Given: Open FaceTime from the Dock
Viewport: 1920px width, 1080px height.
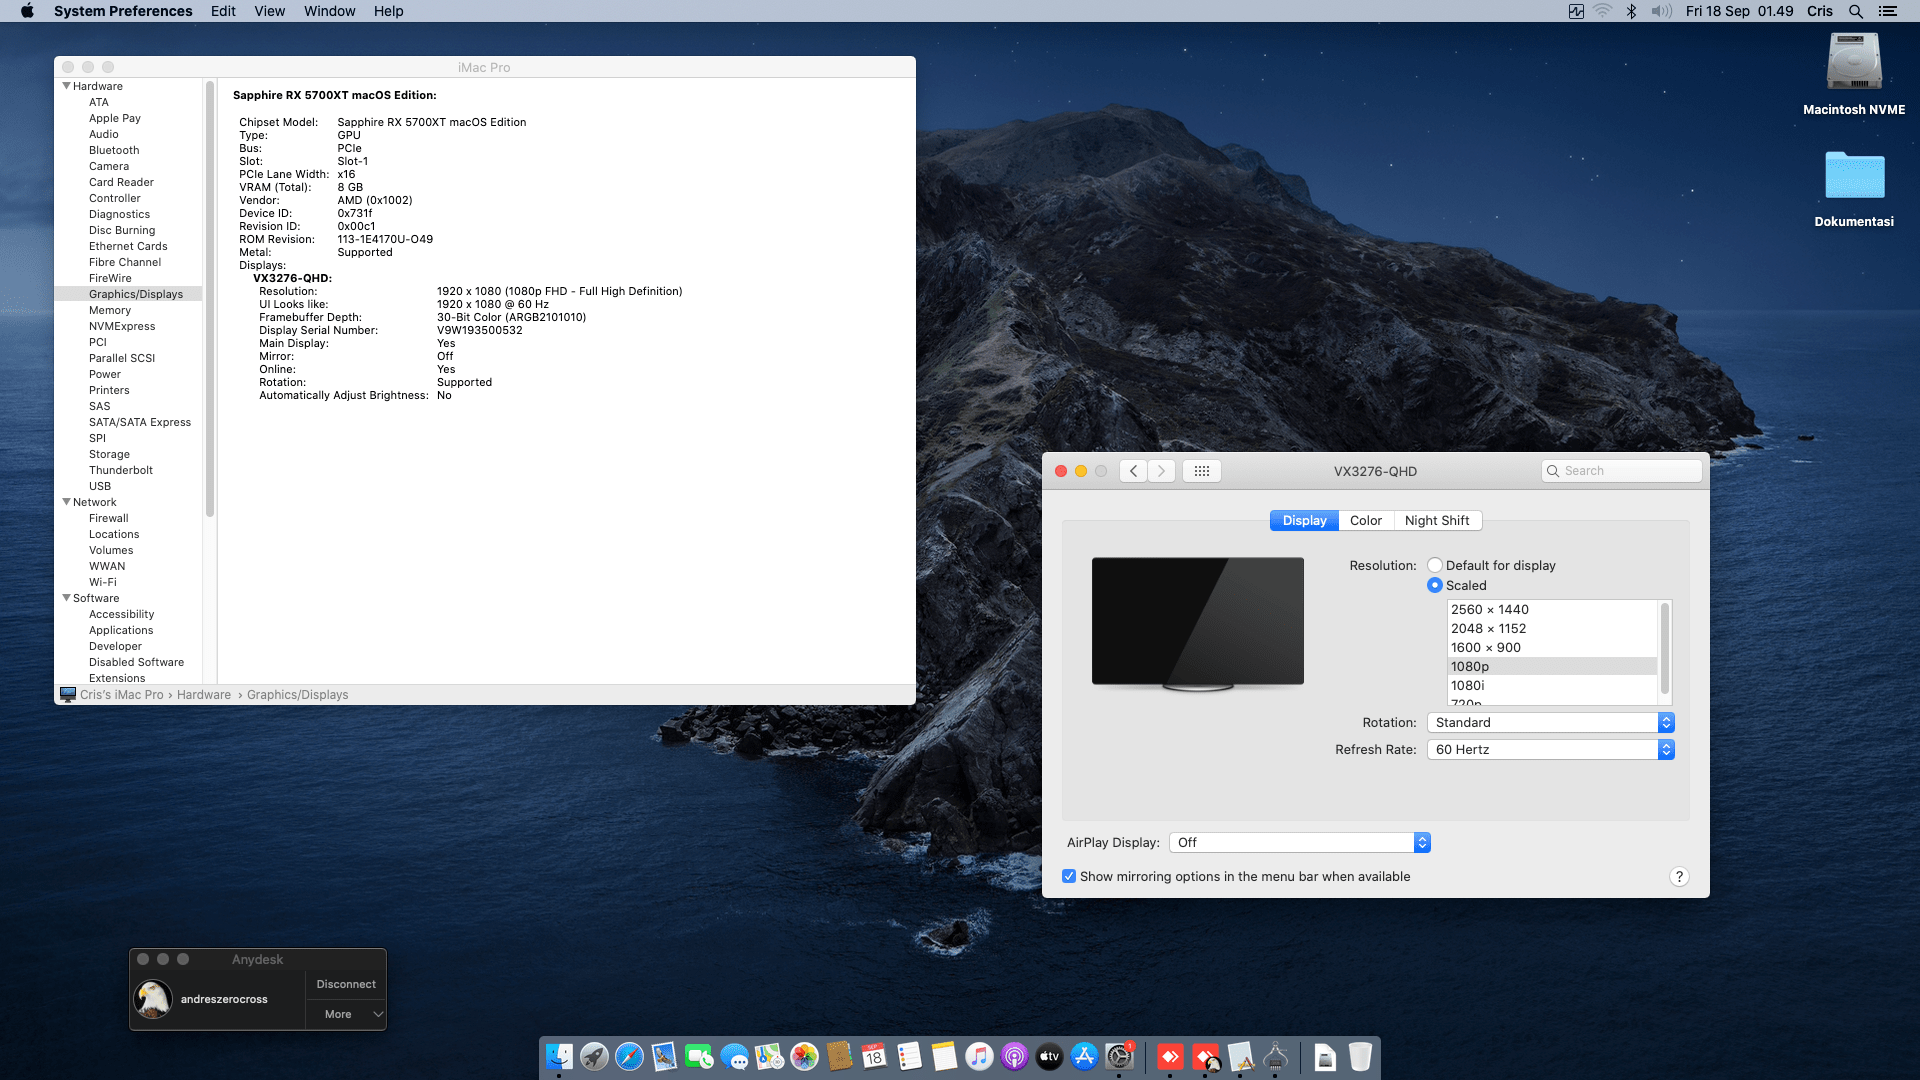Looking at the screenshot, I should point(699,1057).
